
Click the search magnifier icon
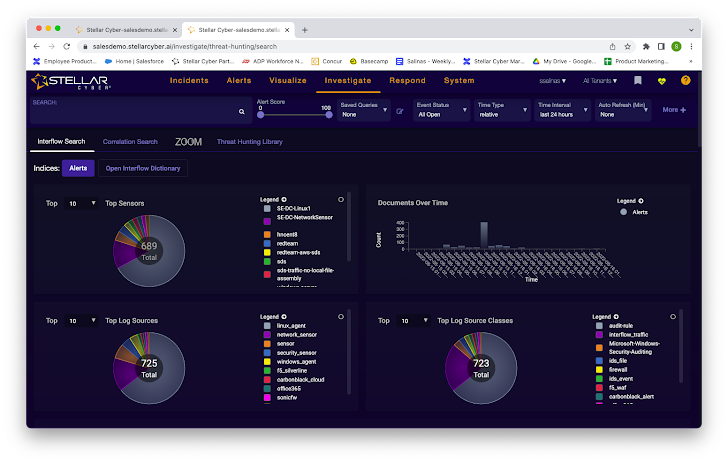[x=242, y=113]
